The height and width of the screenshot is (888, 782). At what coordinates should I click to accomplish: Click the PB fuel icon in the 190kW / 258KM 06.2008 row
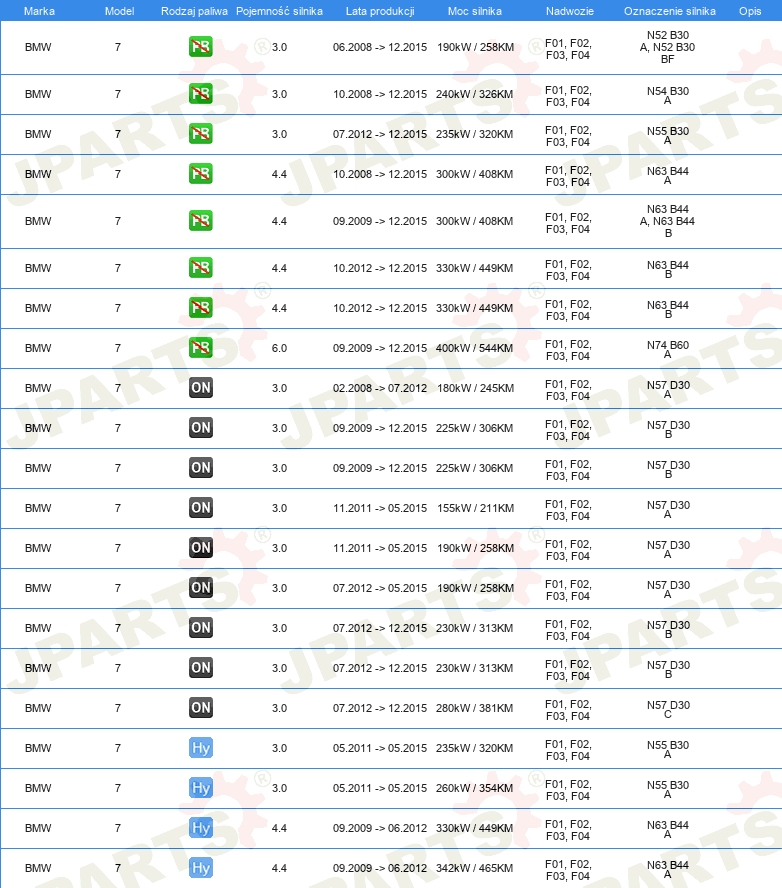click(200, 47)
